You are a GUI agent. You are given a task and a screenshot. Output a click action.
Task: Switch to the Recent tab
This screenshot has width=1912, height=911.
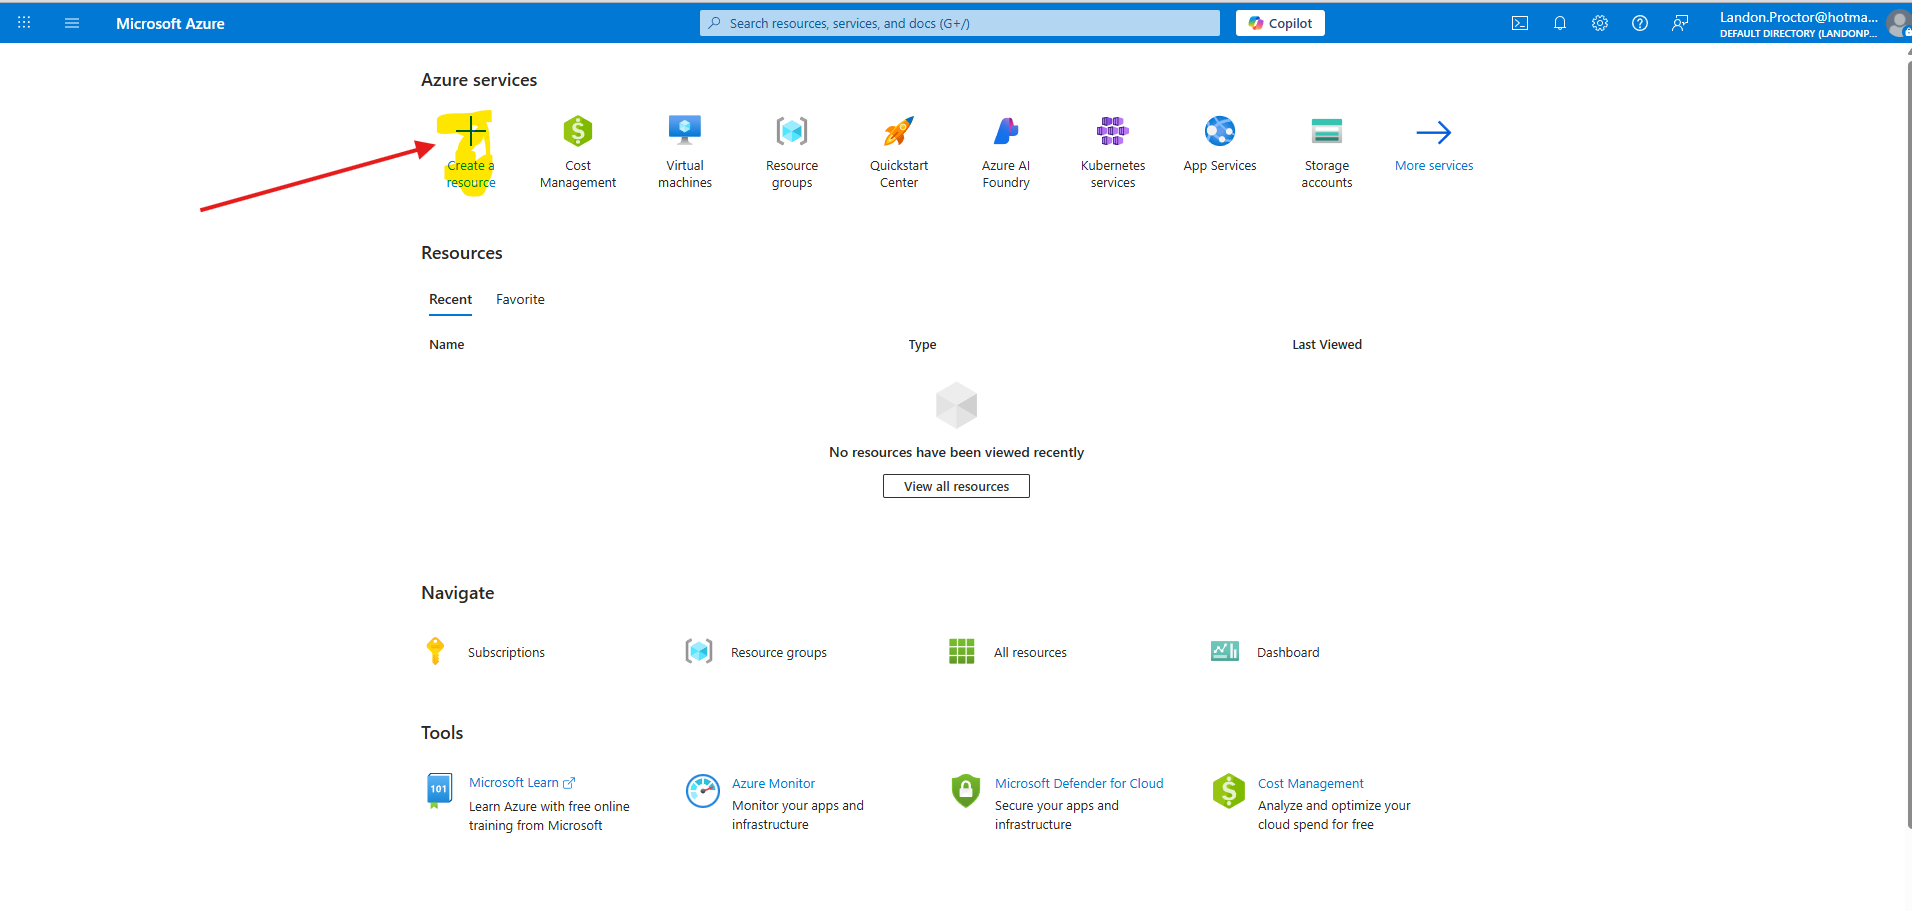(x=450, y=299)
